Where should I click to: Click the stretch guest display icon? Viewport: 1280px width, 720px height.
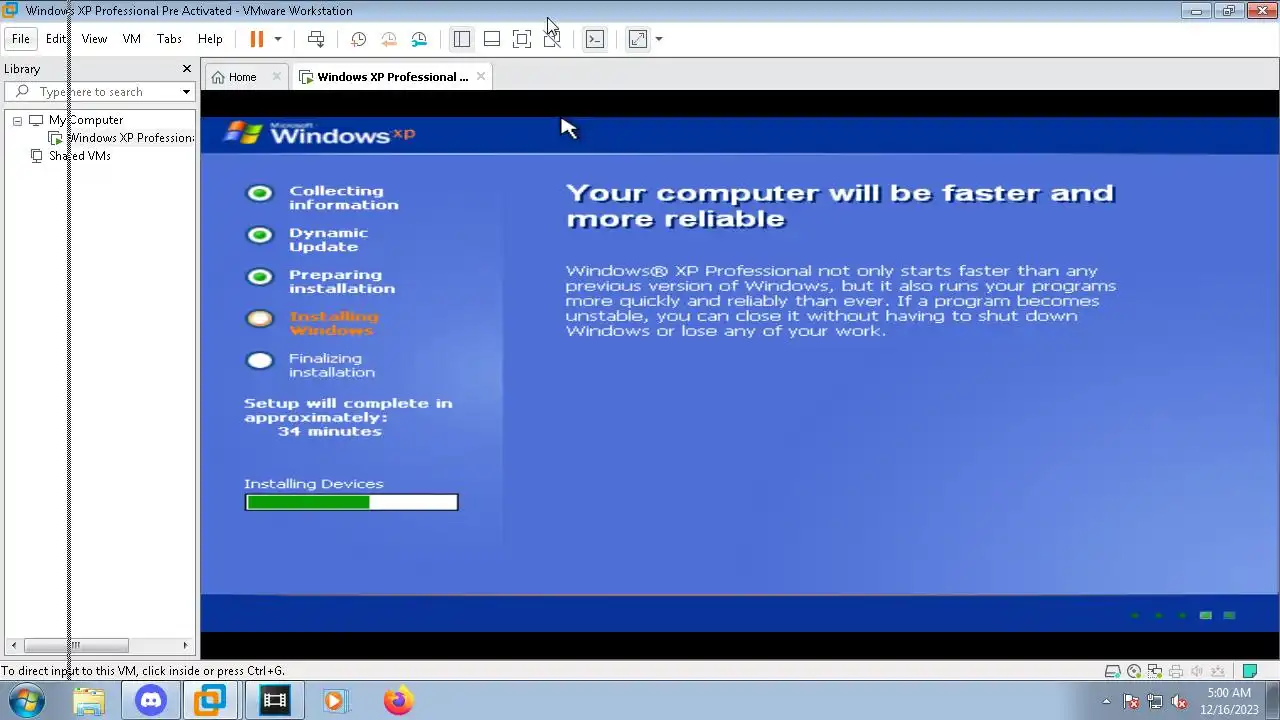(x=638, y=39)
